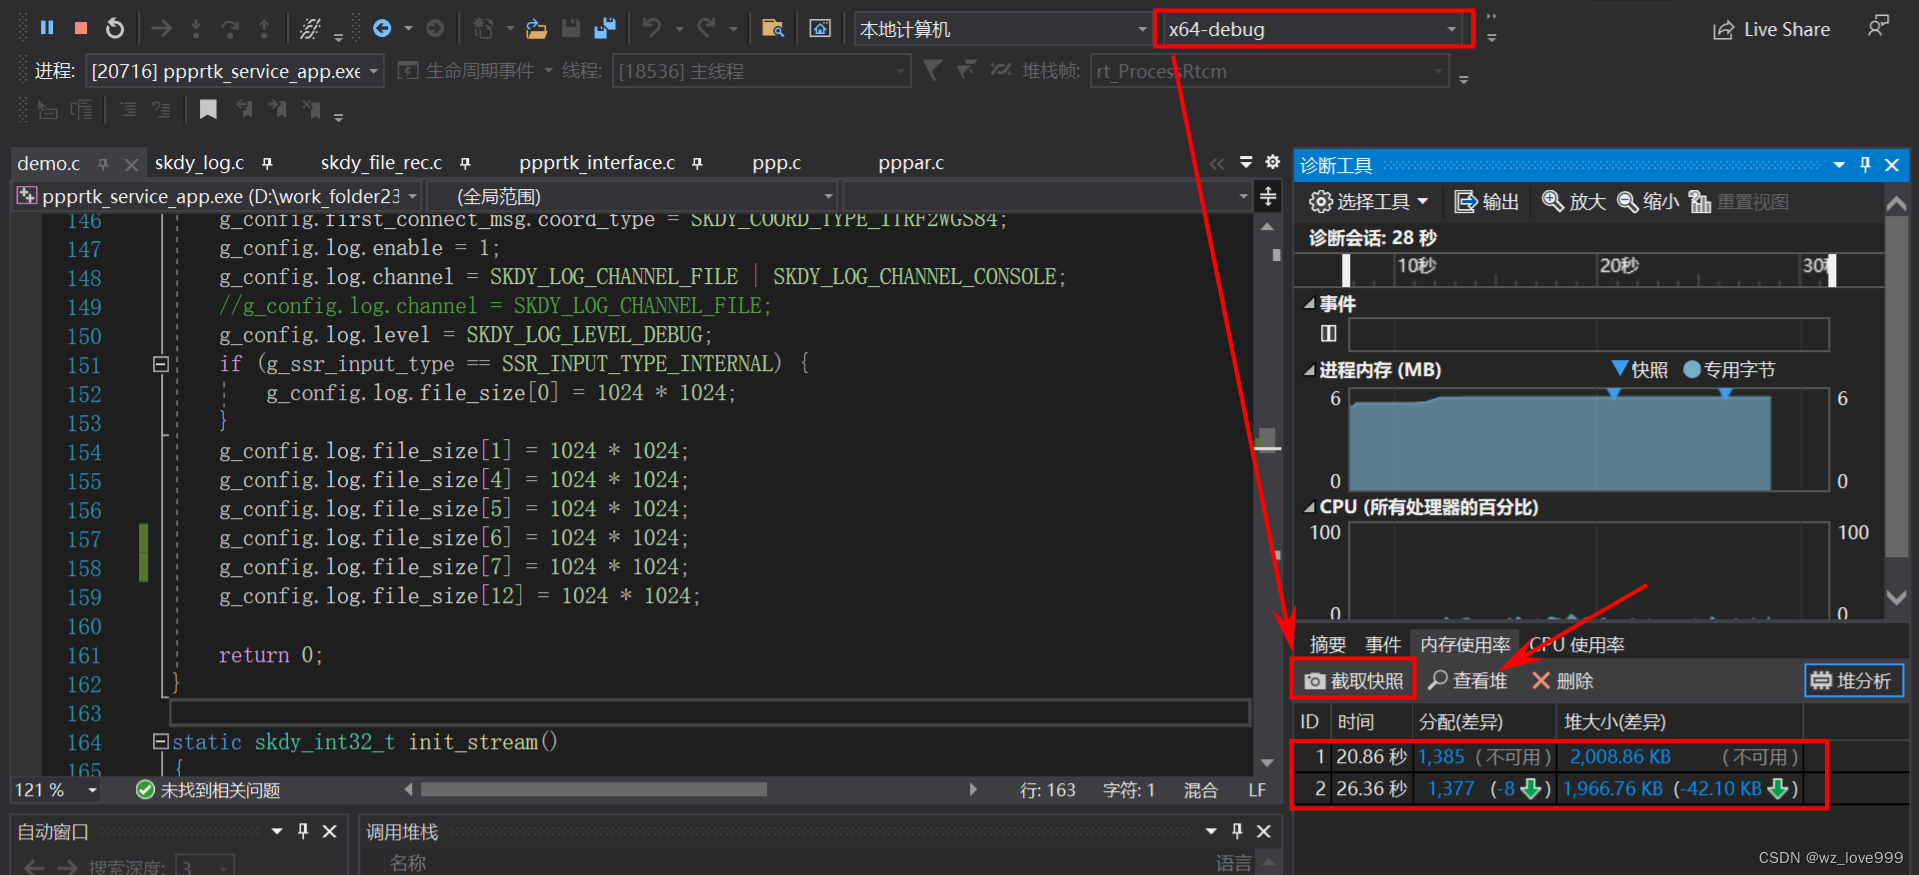The height and width of the screenshot is (875, 1919).
Task: Pin the Autos window
Action: [x=303, y=831]
